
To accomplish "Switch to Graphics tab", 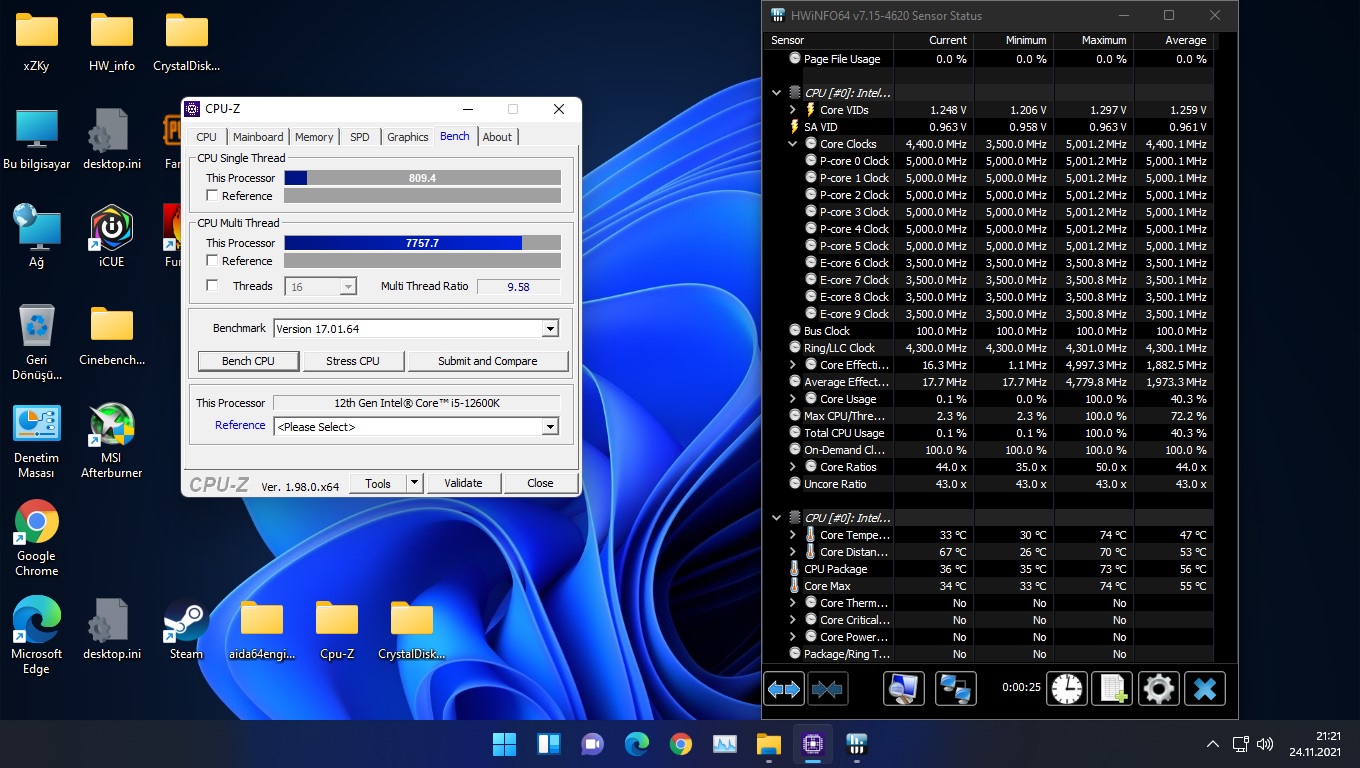I will pos(408,137).
